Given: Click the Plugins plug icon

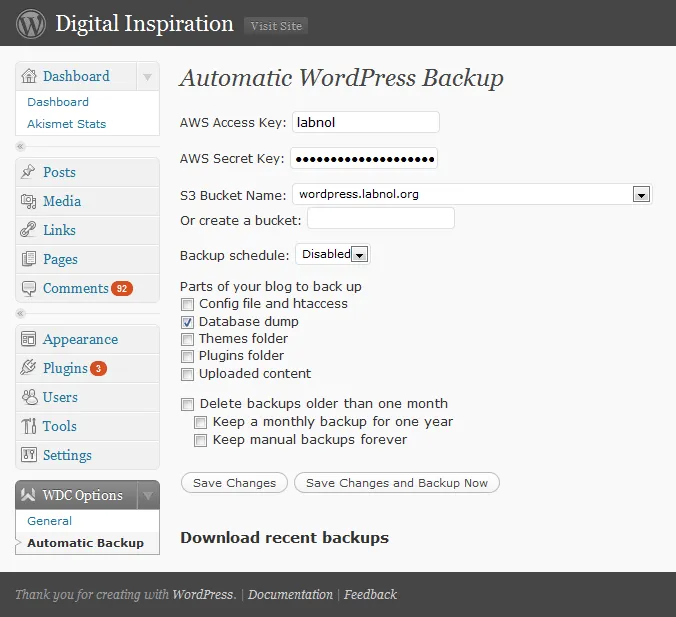Looking at the screenshot, I should click(28, 368).
